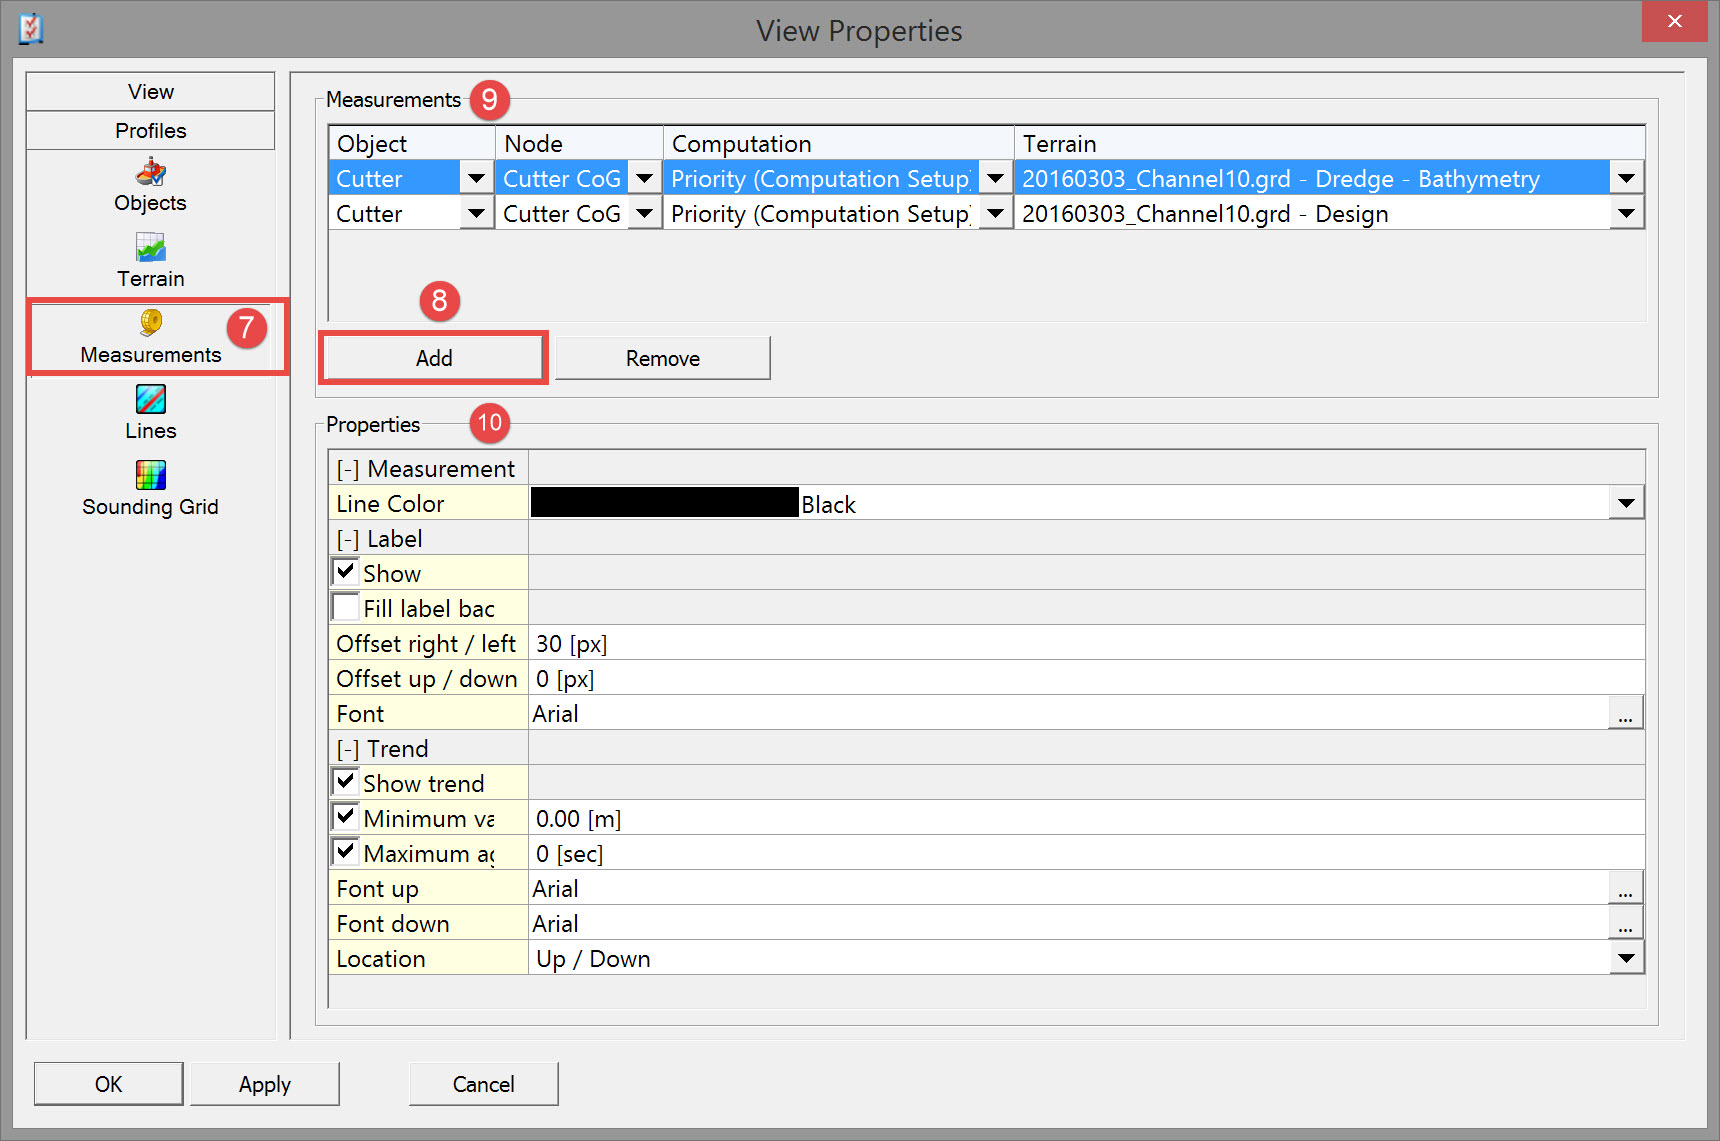Open font picker for Font down
This screenshot has width=1720, height=1141.
[x=1625, y=924]
